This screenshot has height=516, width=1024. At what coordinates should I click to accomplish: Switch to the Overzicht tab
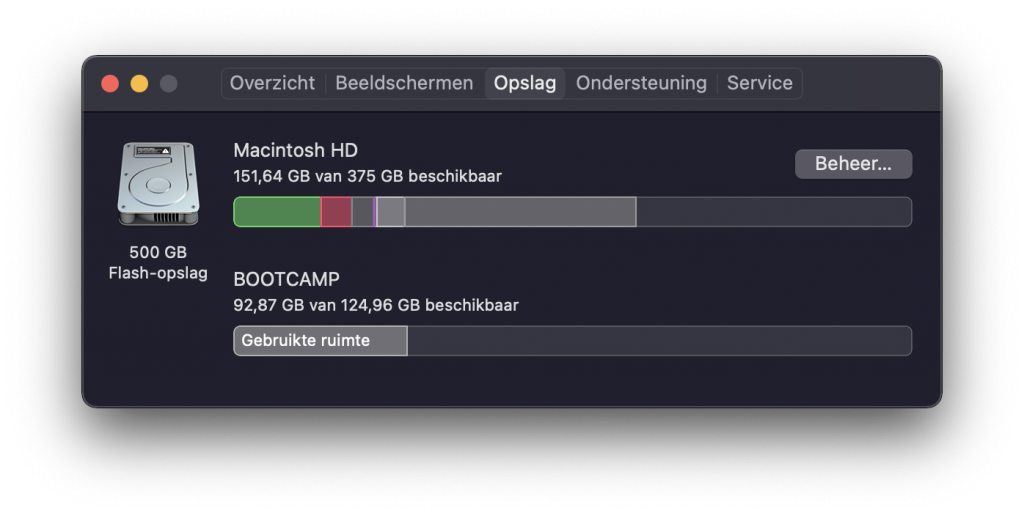(x=272, y=83)
